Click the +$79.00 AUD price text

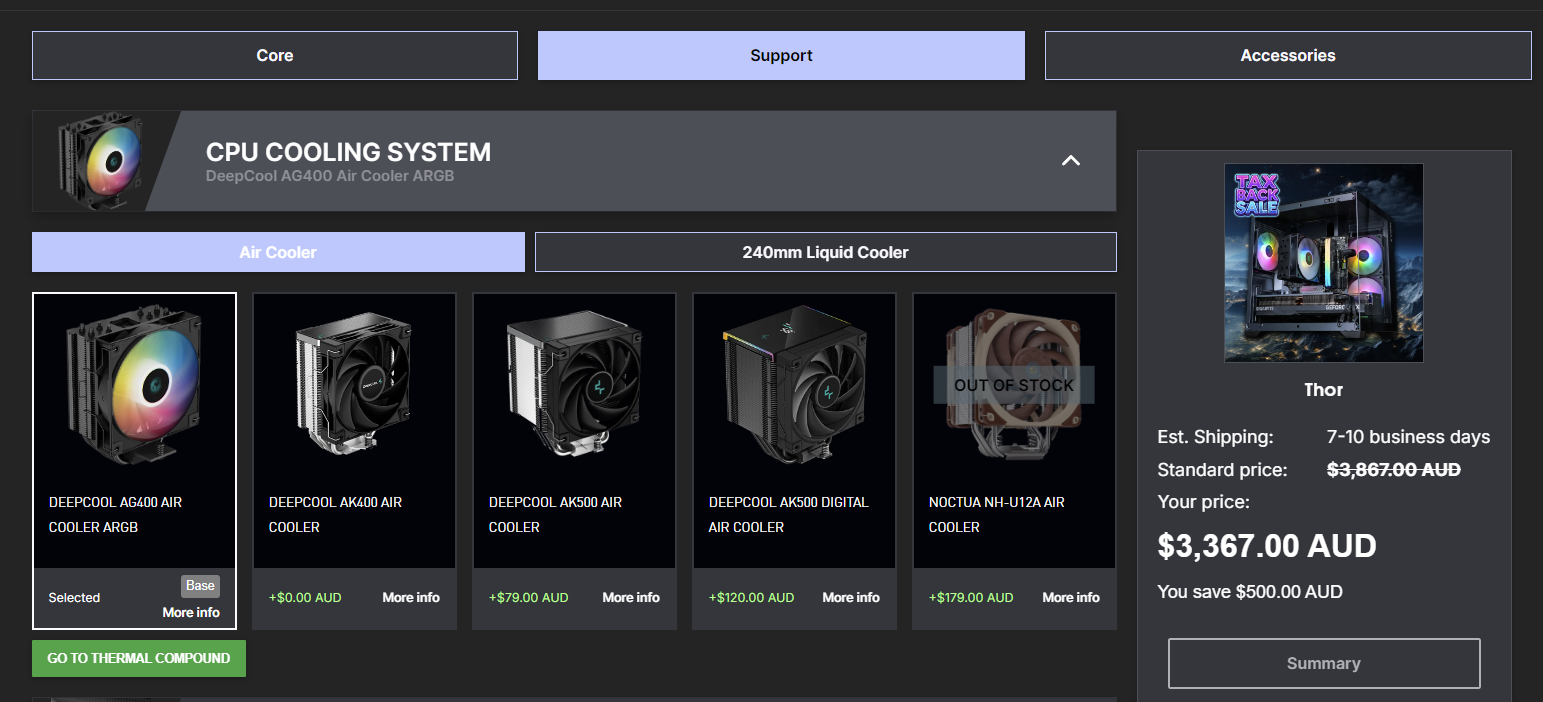click(x=529, y=597)
